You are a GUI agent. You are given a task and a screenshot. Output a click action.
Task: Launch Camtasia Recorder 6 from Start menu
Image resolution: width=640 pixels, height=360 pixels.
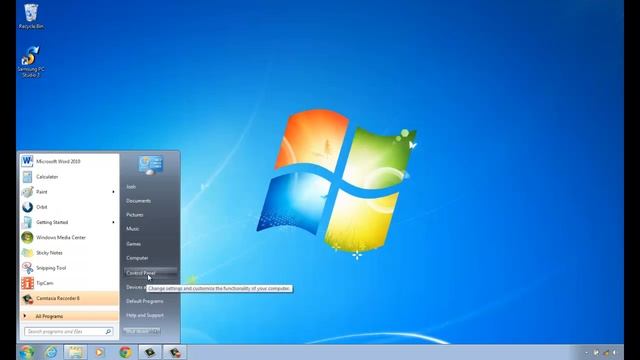pyautogui.click(x=69, y=298)
